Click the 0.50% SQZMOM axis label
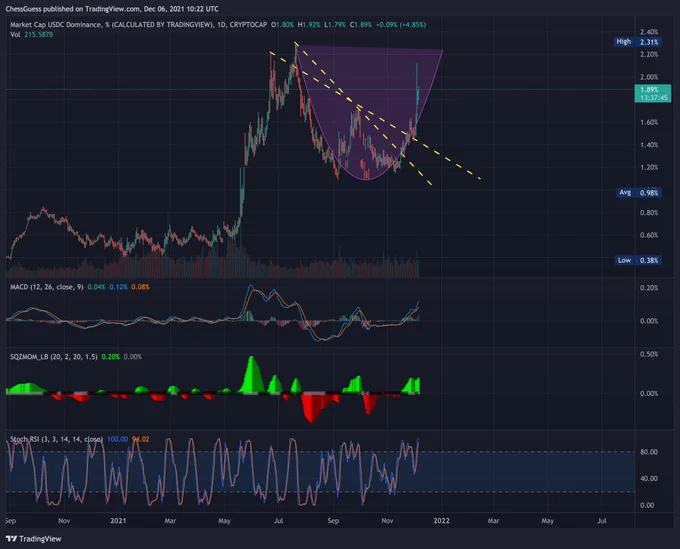Image resolution: width=680 pixels, height=549 pixels. tap(649, 354)
